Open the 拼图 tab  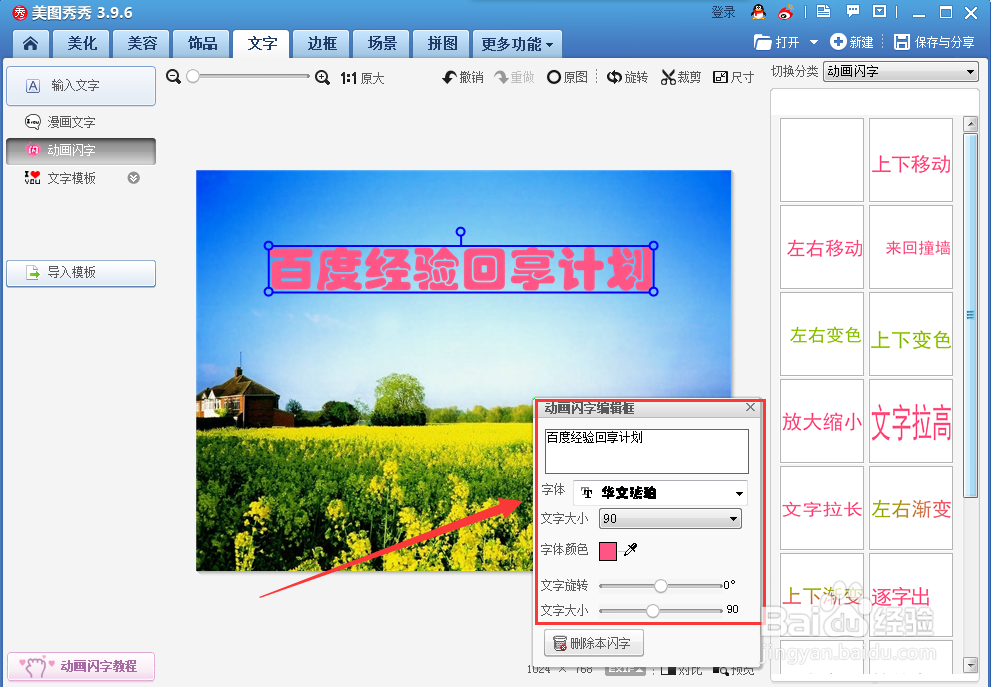442,44
